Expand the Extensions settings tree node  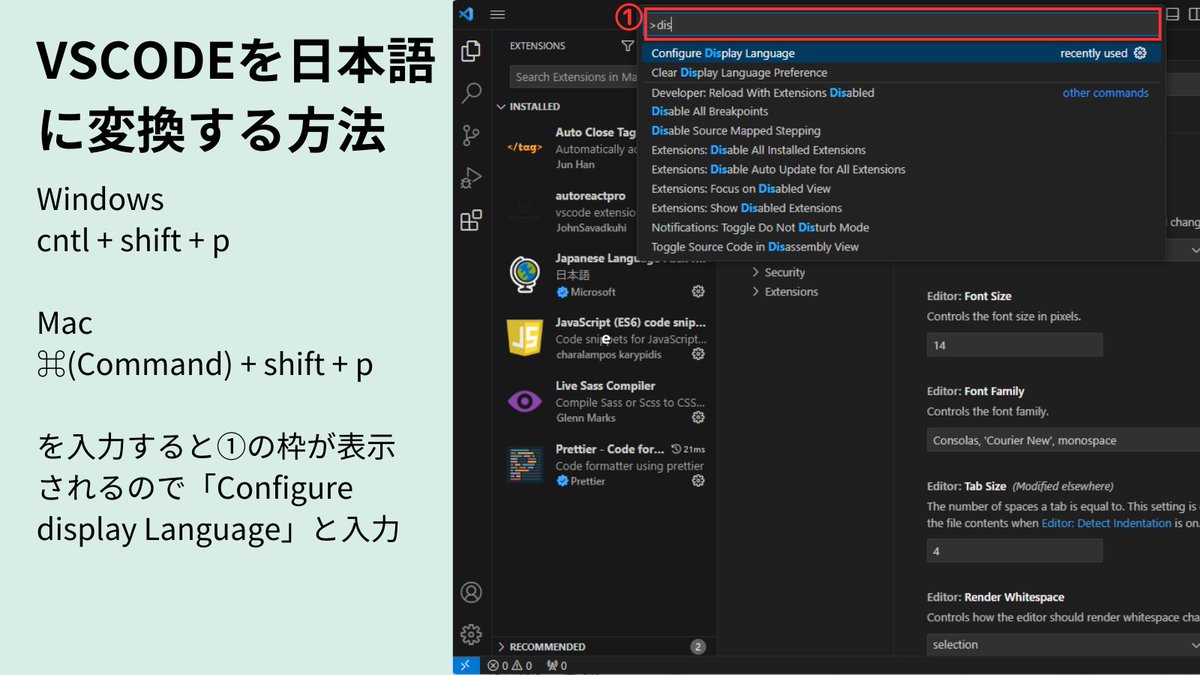pos(785,292)
